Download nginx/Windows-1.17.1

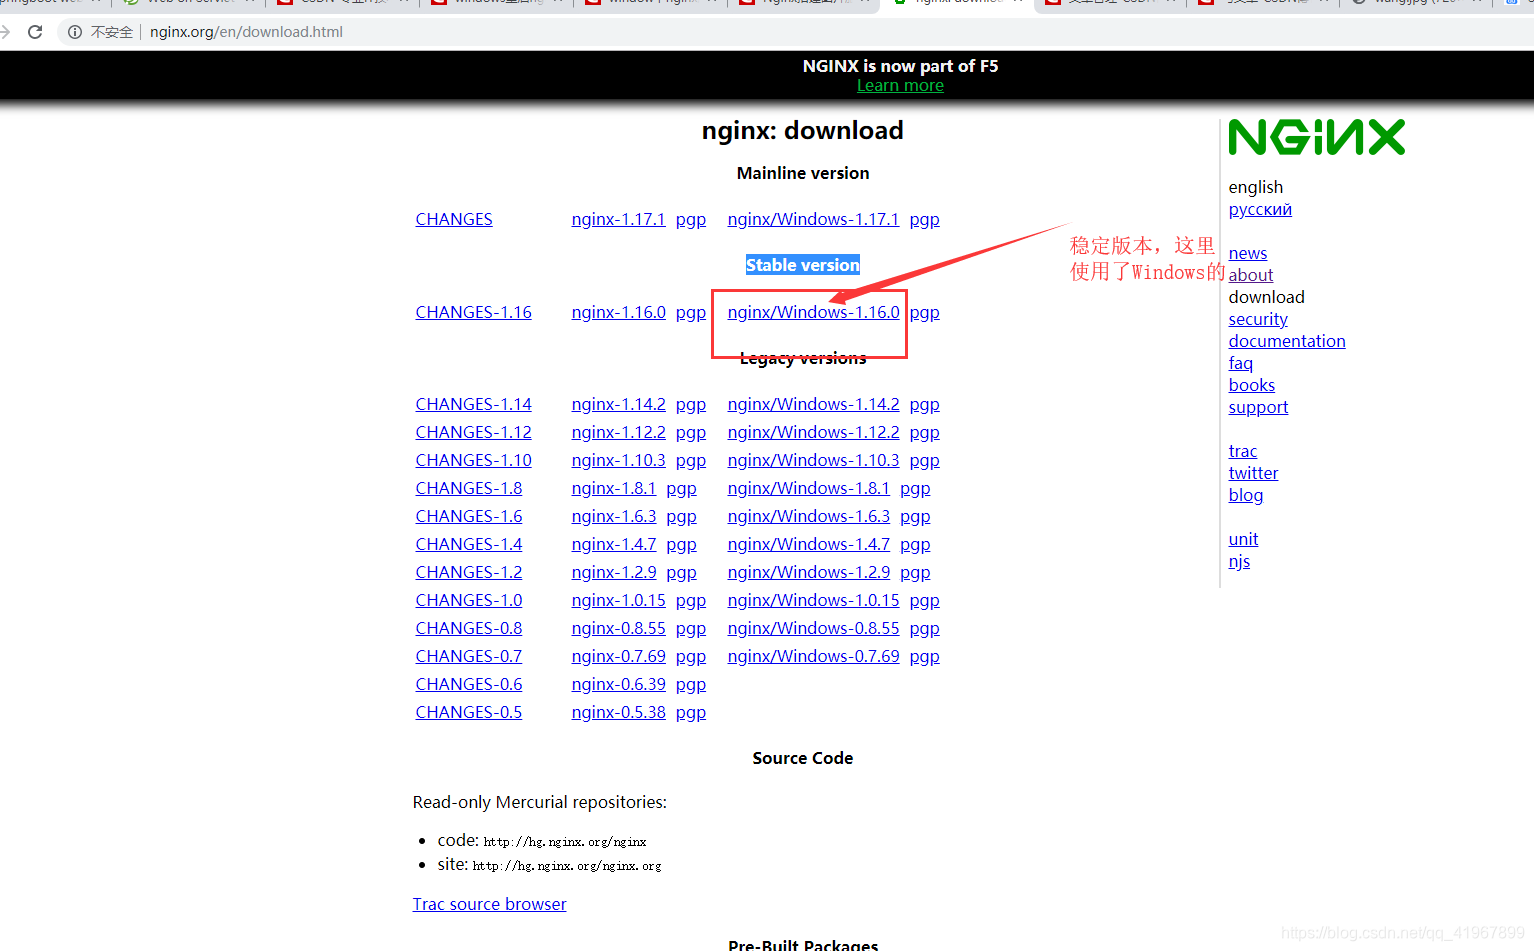pyautogui.click(x=813, y=219)
